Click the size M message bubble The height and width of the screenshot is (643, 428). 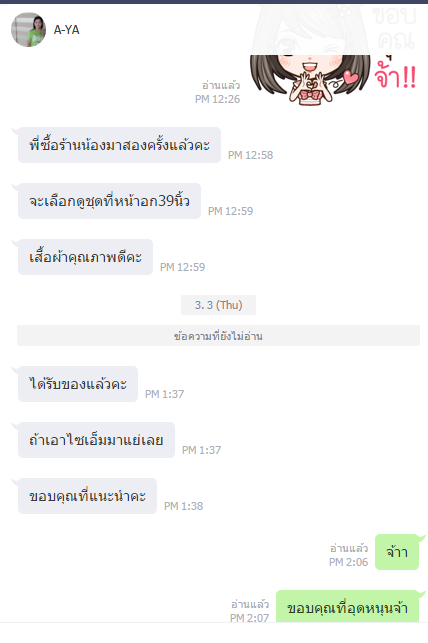pyautogui.click(x=96, y=440)
